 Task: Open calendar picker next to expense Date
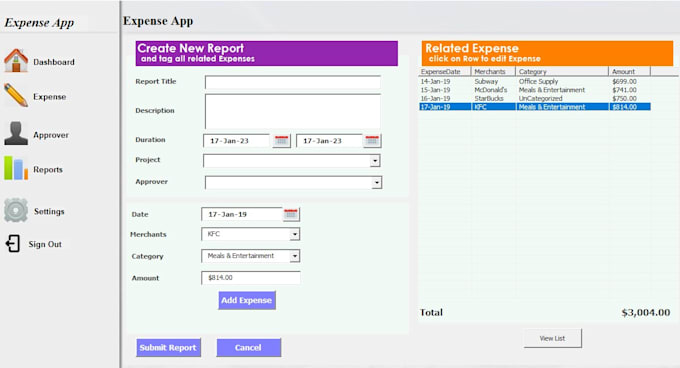tap(291, 214)
